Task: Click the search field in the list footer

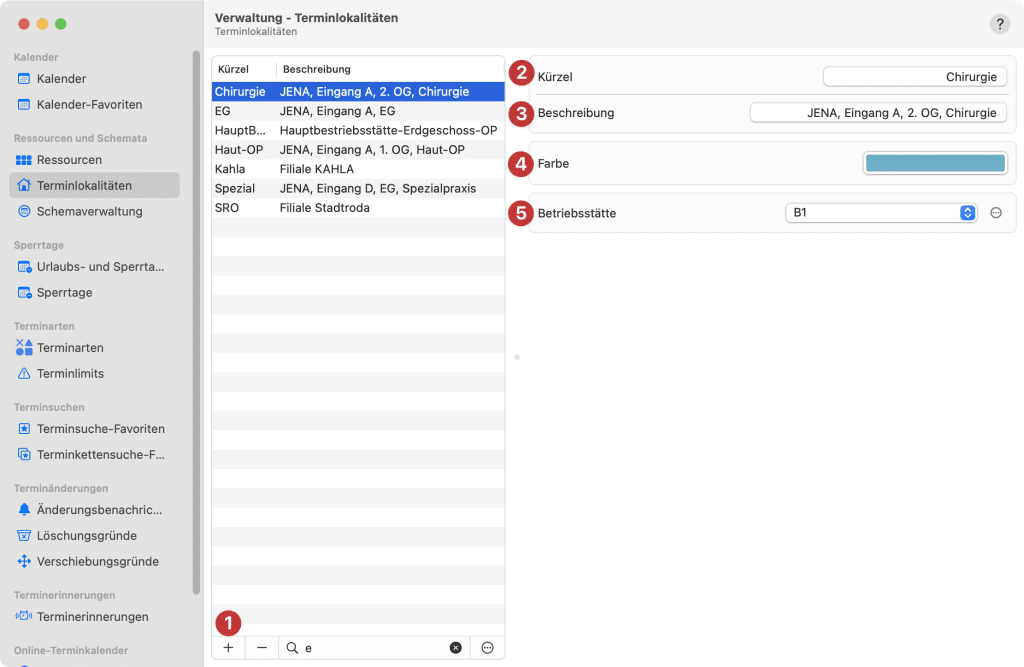Action: pos(370,648)
